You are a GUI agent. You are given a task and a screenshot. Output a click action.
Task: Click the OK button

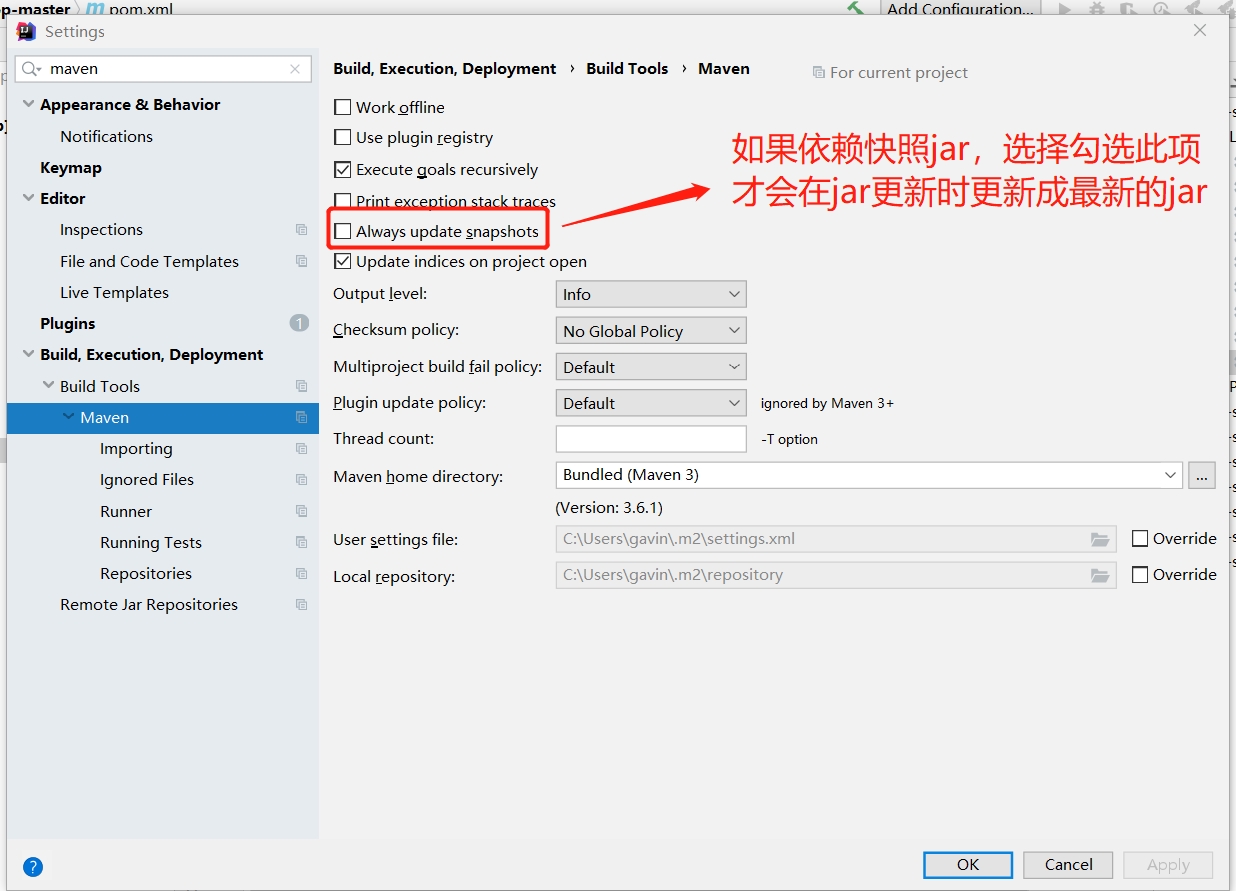click(967, 865)
